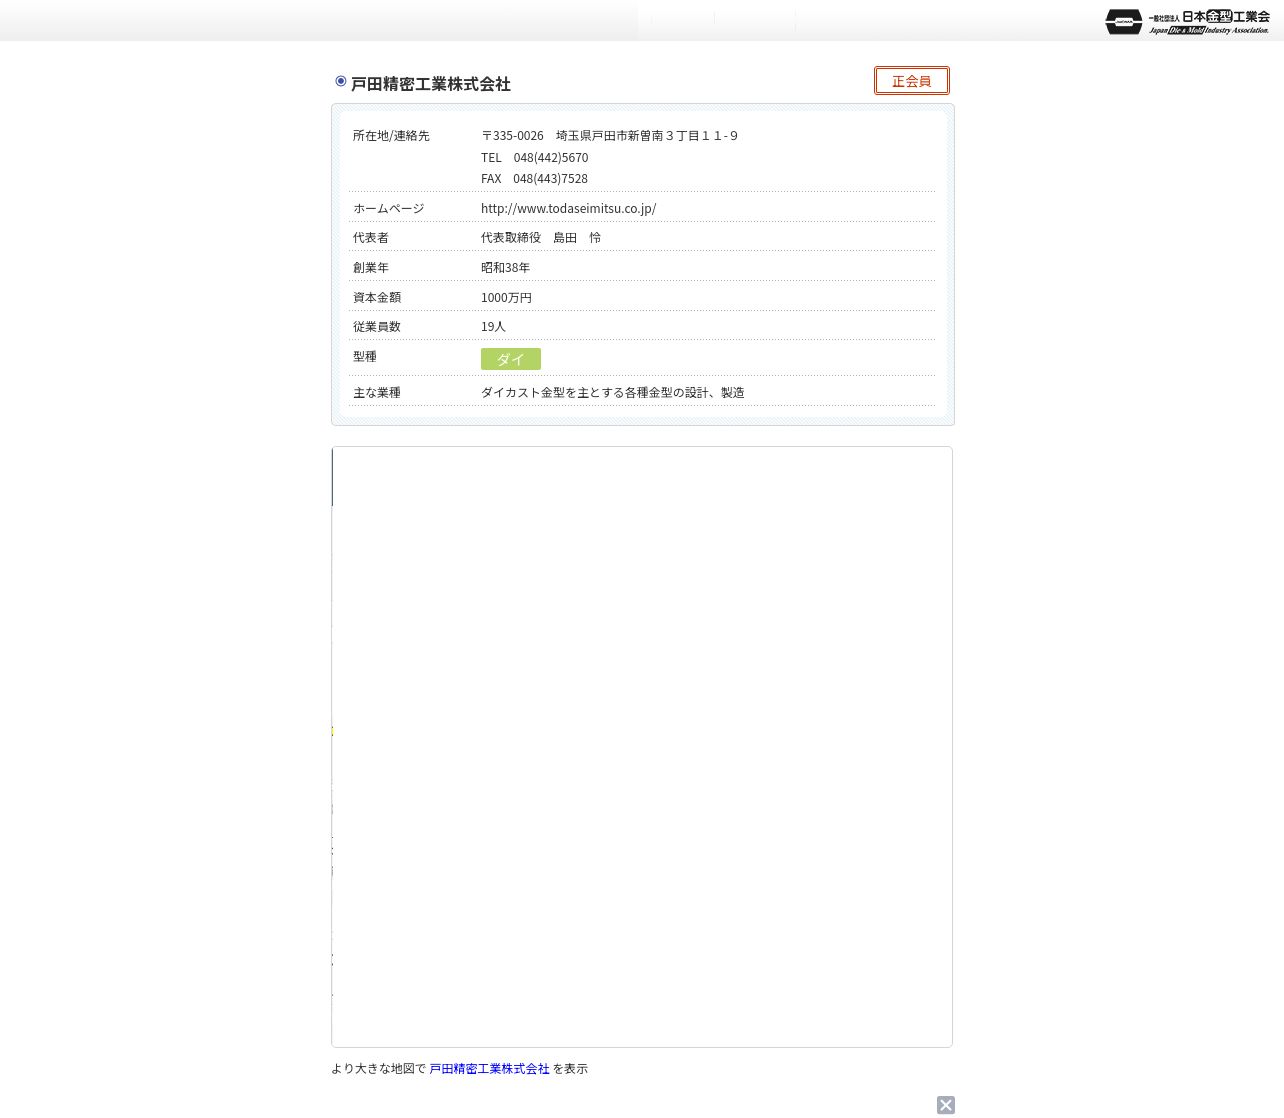
Task: Click the 資本金額 label
Action: click(377, 298)
